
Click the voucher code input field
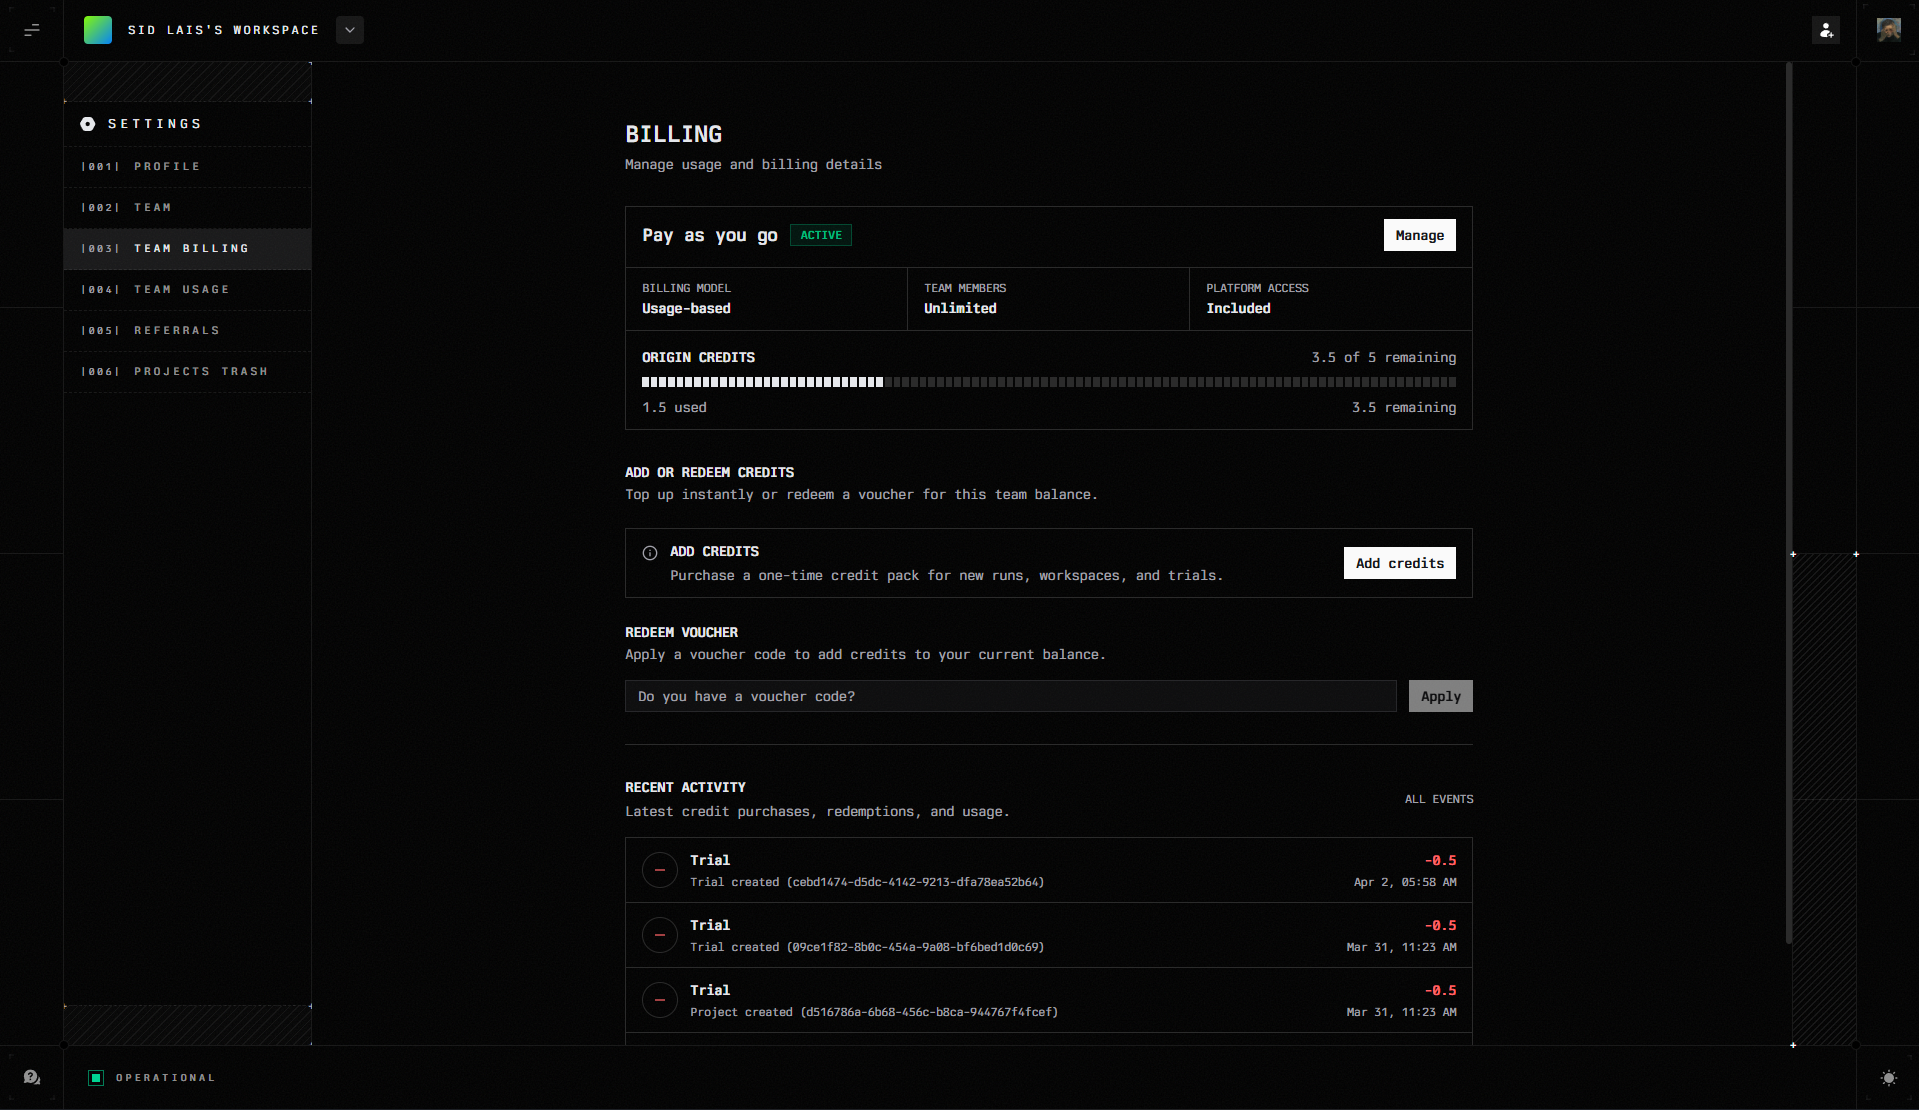[x=1010, y=696]
